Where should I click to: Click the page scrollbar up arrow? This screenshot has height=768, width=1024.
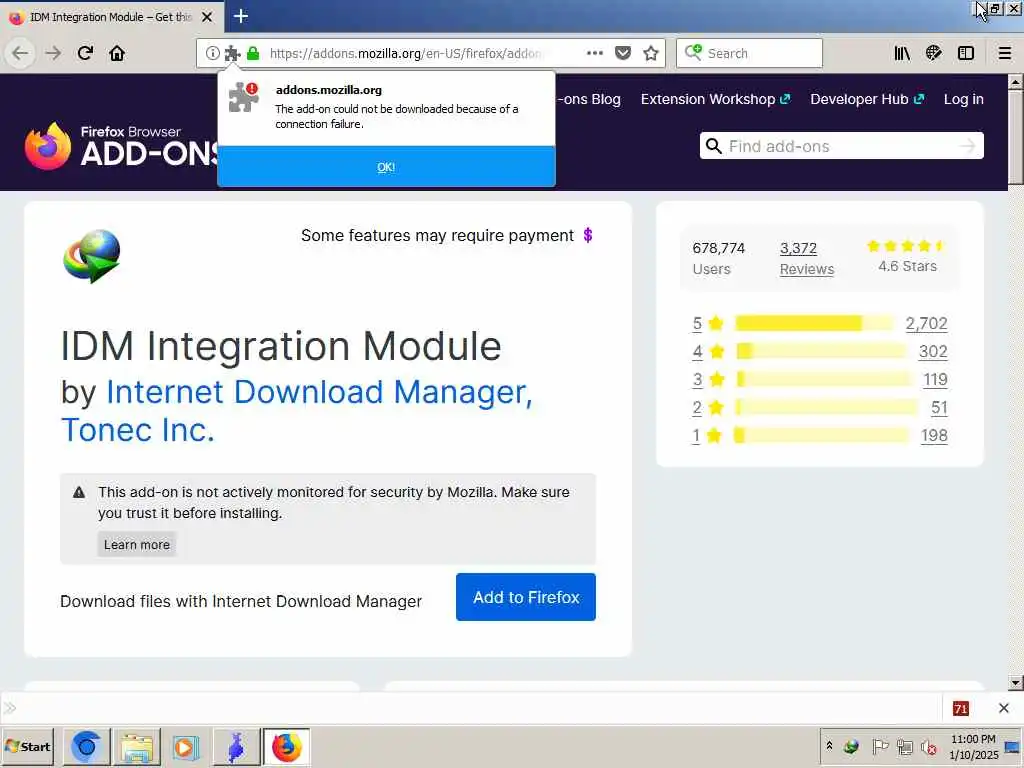[1015, 82]
